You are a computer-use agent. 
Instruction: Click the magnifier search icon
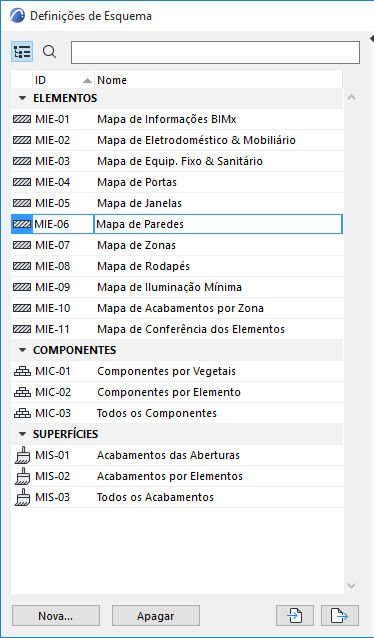pyautogui.click(x=49, y=52)
